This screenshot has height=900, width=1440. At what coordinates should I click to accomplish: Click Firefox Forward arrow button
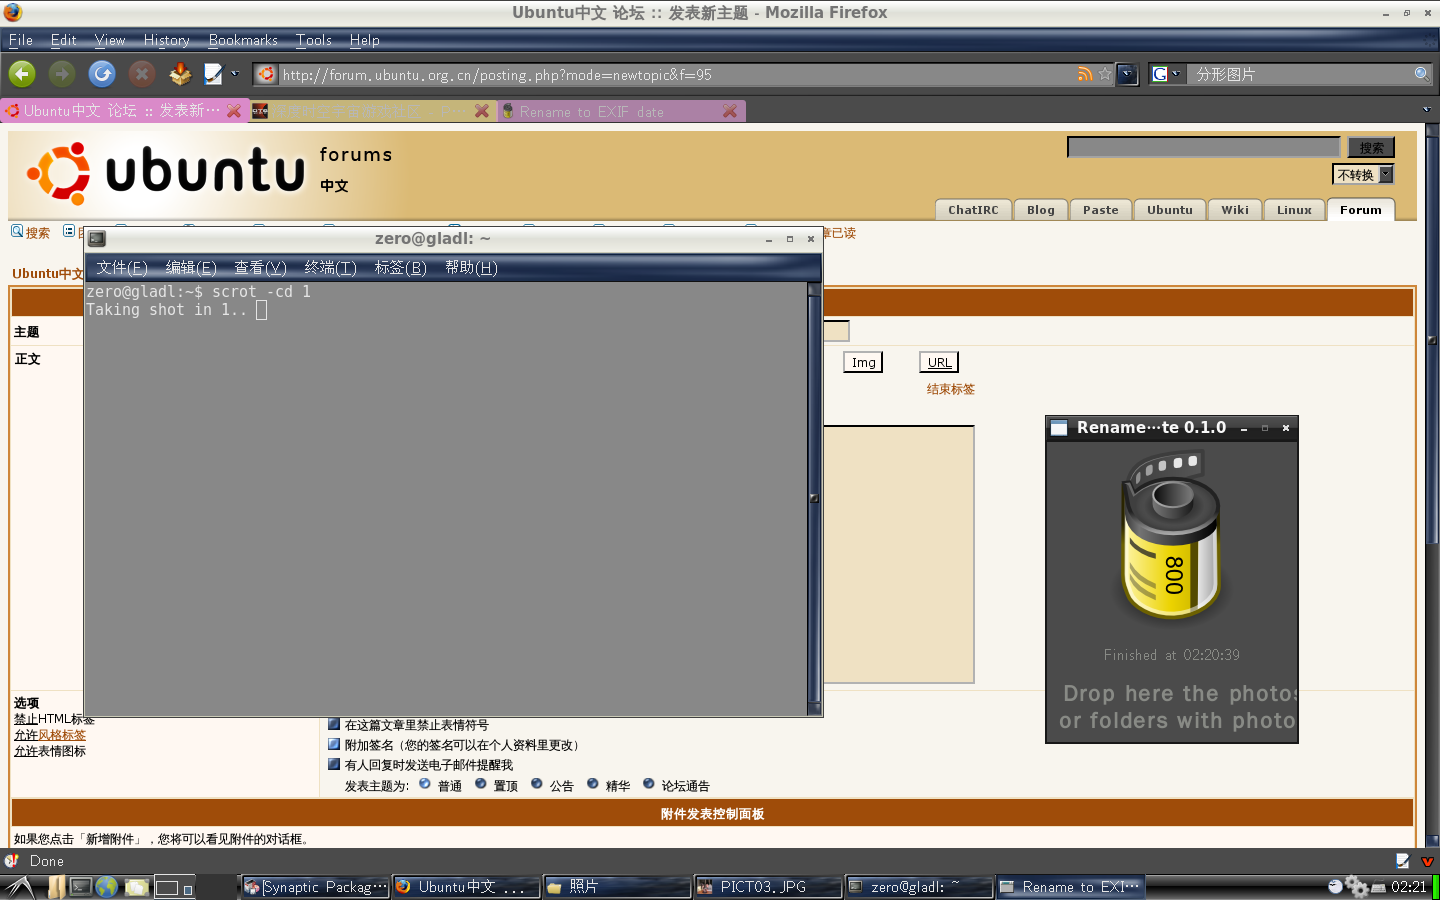(62, 74)
